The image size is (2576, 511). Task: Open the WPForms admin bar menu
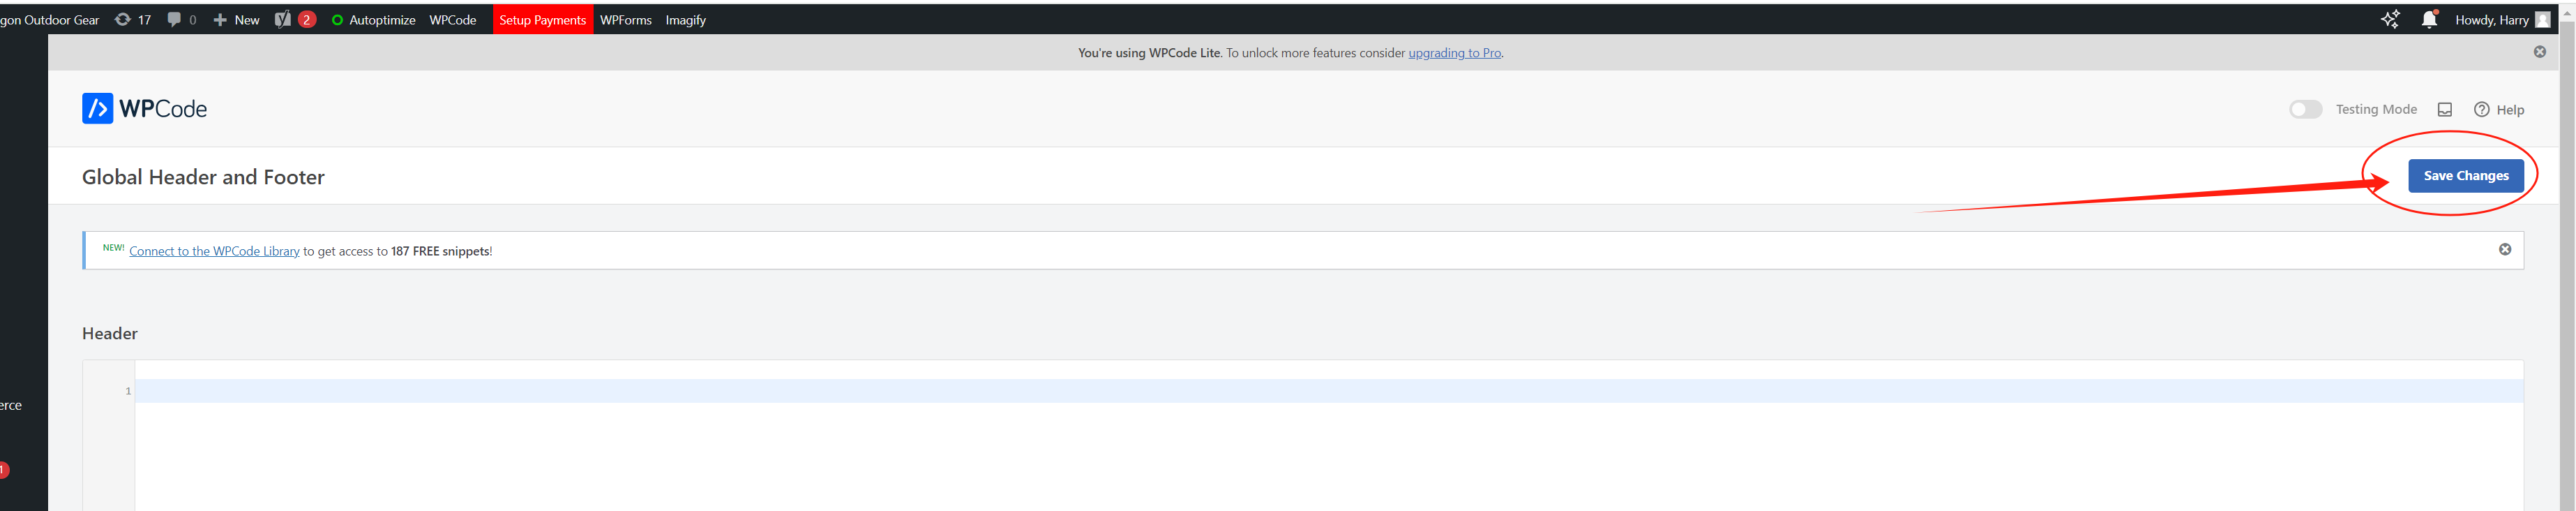click(625, 20)
